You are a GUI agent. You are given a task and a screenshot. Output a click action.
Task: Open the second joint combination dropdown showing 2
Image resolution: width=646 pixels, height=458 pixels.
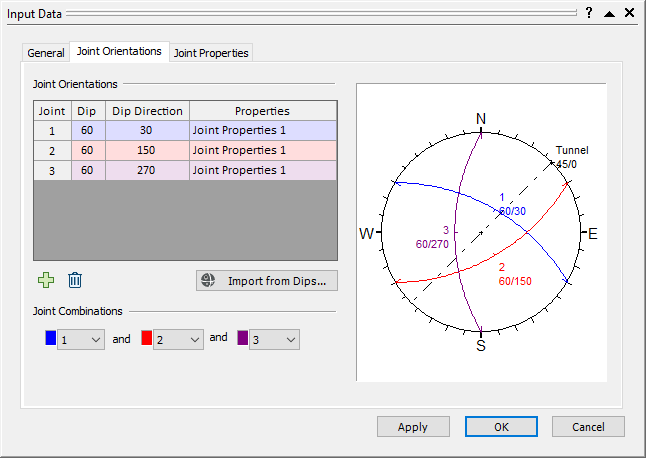[x=178, y=339]
